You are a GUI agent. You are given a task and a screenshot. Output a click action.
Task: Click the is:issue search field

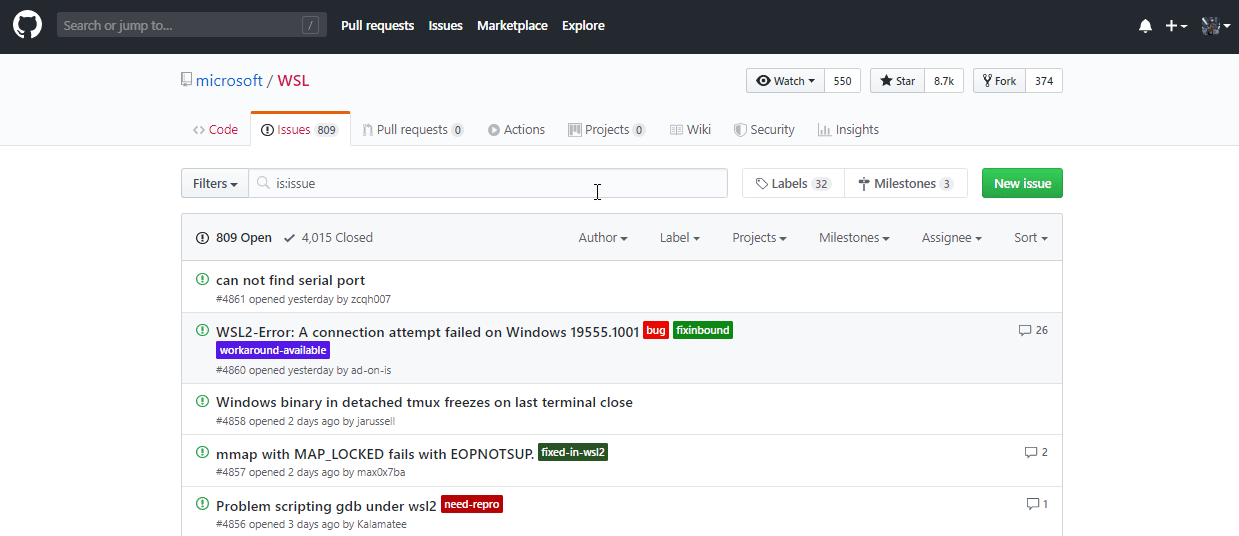point(490,184)
